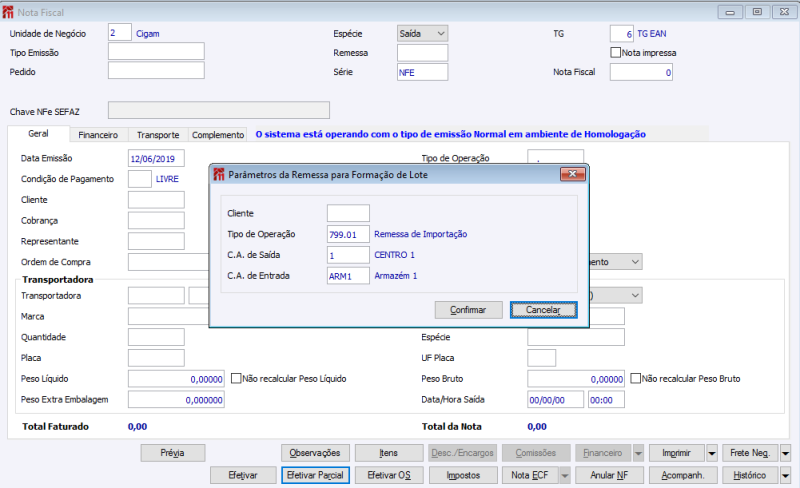Switch to the Complemento tab
800x488 pixels.
pos(218,135)
